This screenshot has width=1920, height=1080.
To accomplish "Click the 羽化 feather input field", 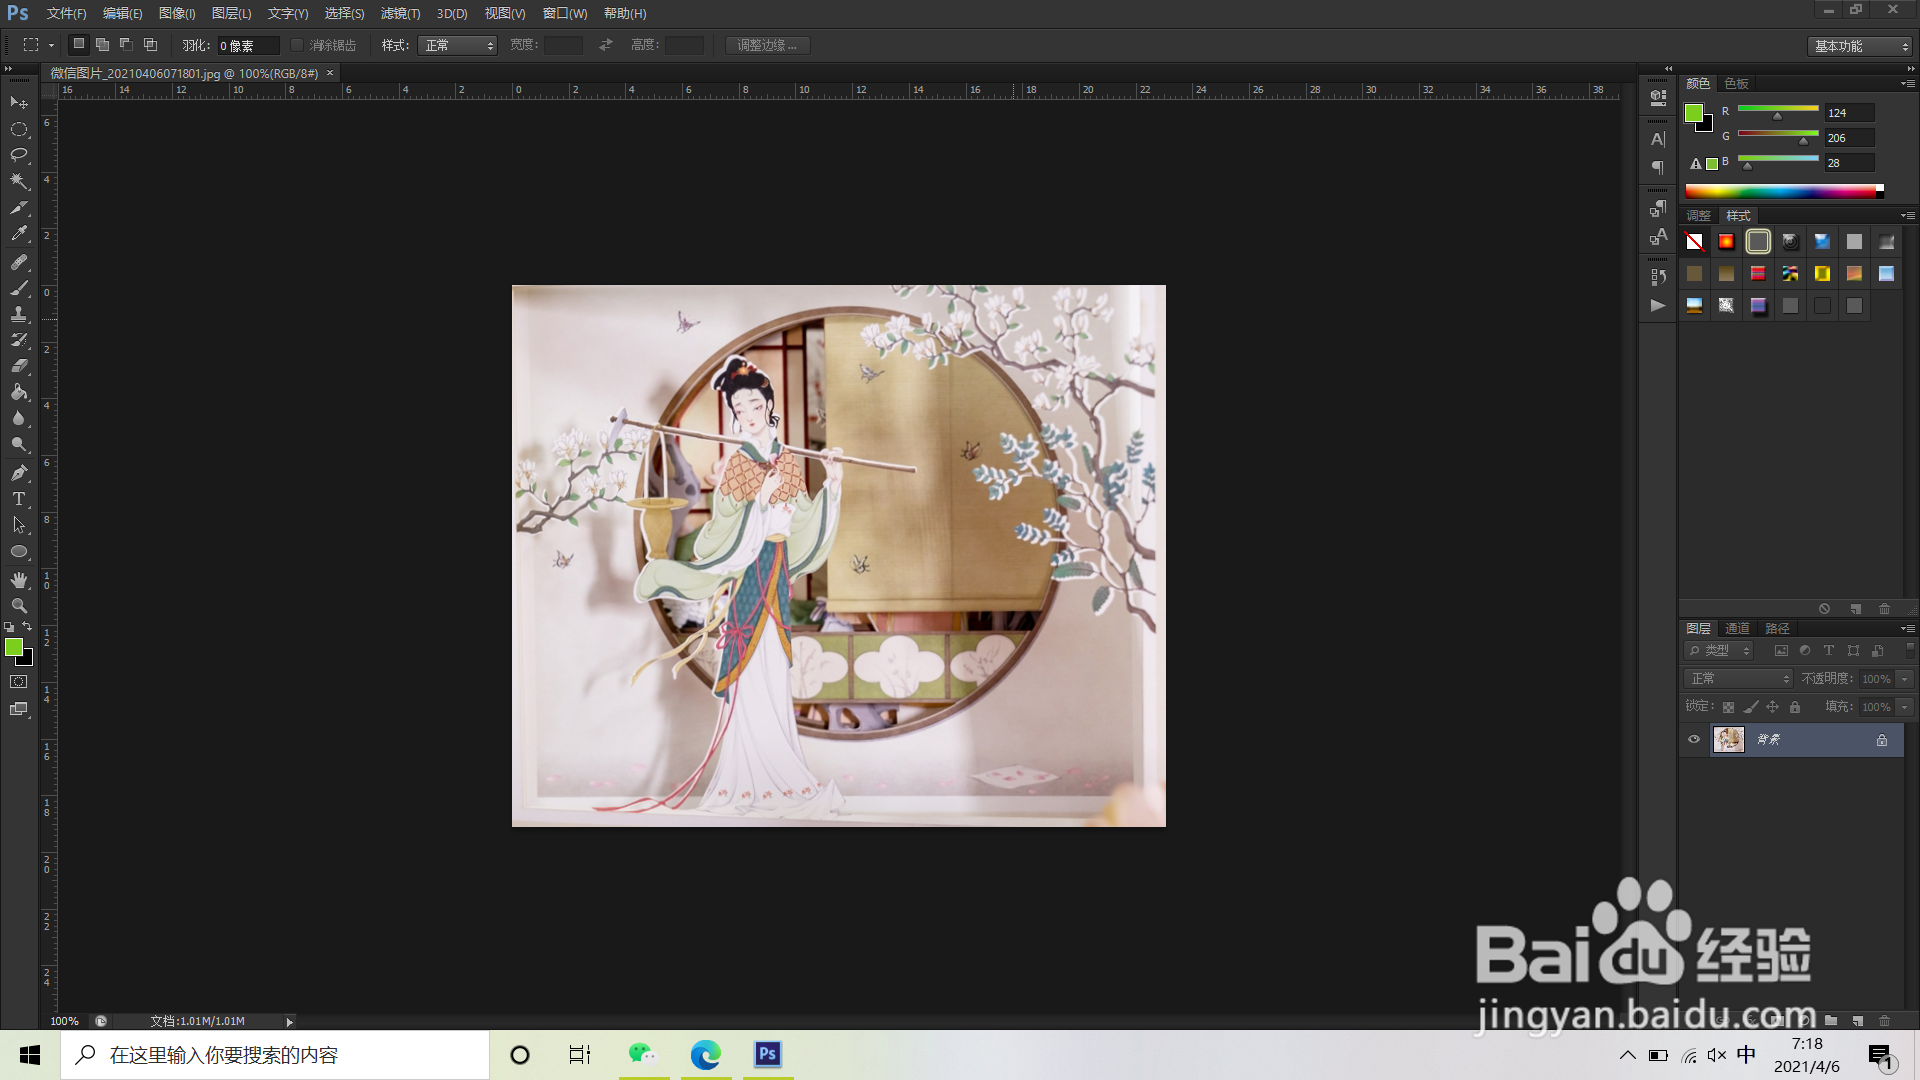I will tap(248, 45).
